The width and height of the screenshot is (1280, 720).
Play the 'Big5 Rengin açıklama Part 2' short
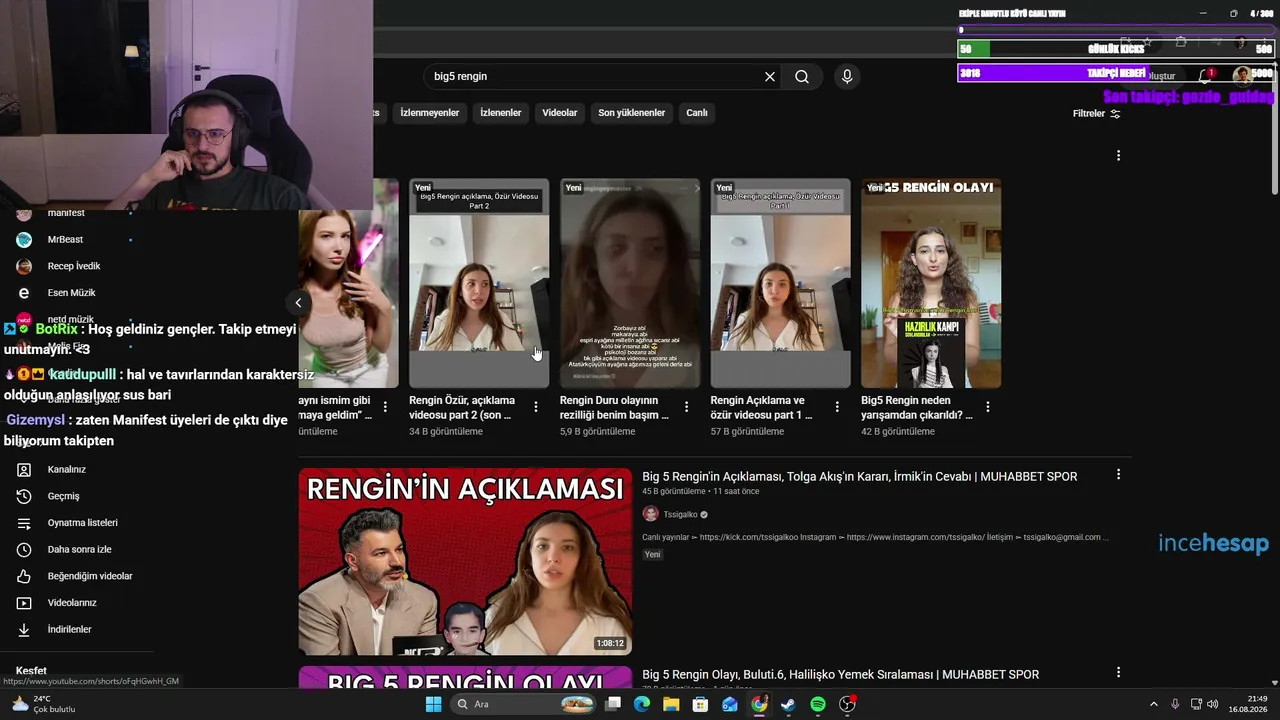tap(479, 283)
